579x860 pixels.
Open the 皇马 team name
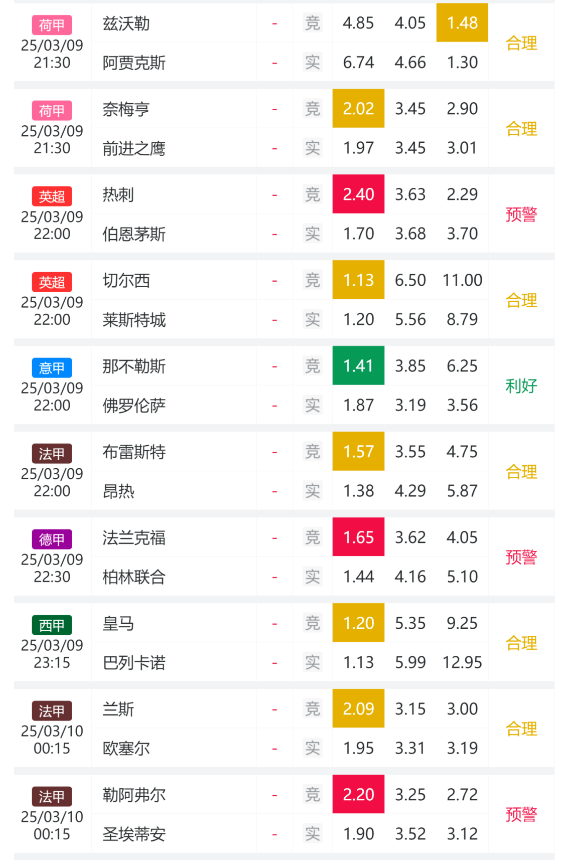pyautogui.click(x=118, y=624)
